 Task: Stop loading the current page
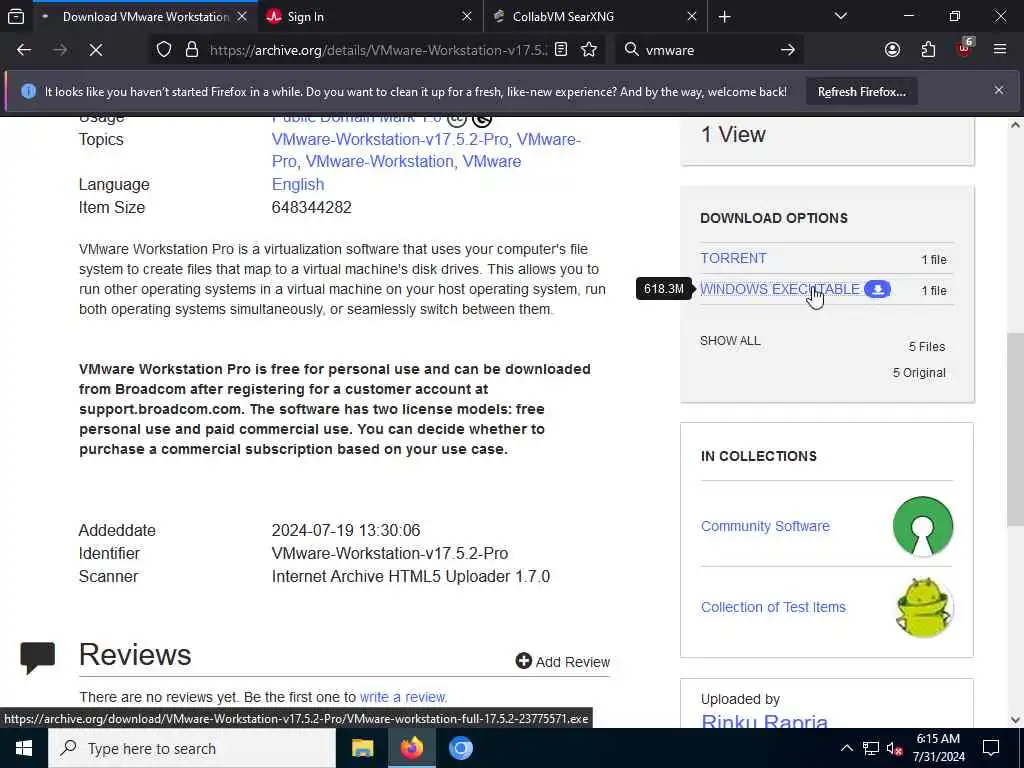tap(95, 50)
